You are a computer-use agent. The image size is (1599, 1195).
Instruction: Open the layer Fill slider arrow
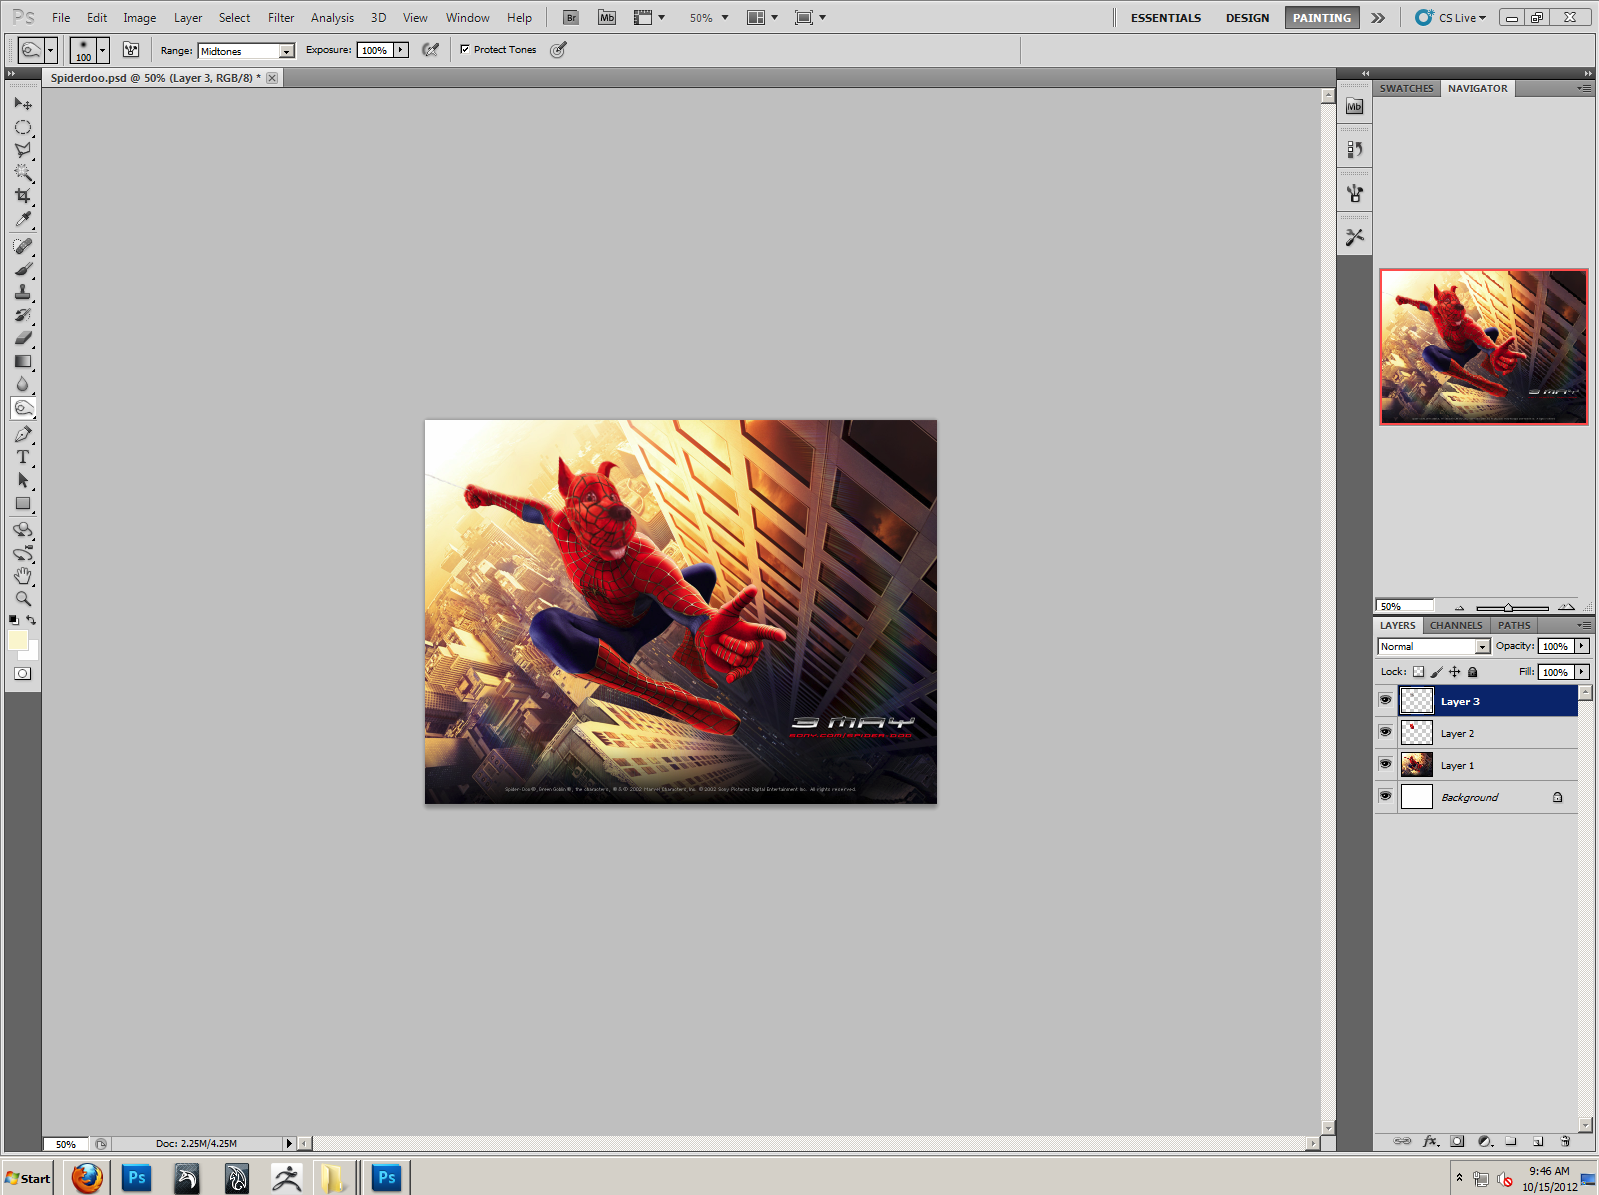pos(1582,672)
